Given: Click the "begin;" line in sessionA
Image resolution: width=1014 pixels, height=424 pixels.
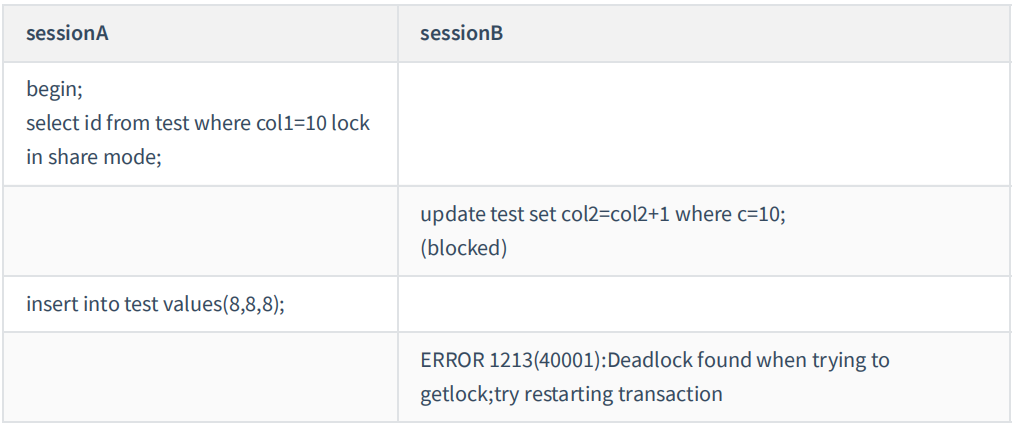Looking at the screenshot, I should (54, 89).
